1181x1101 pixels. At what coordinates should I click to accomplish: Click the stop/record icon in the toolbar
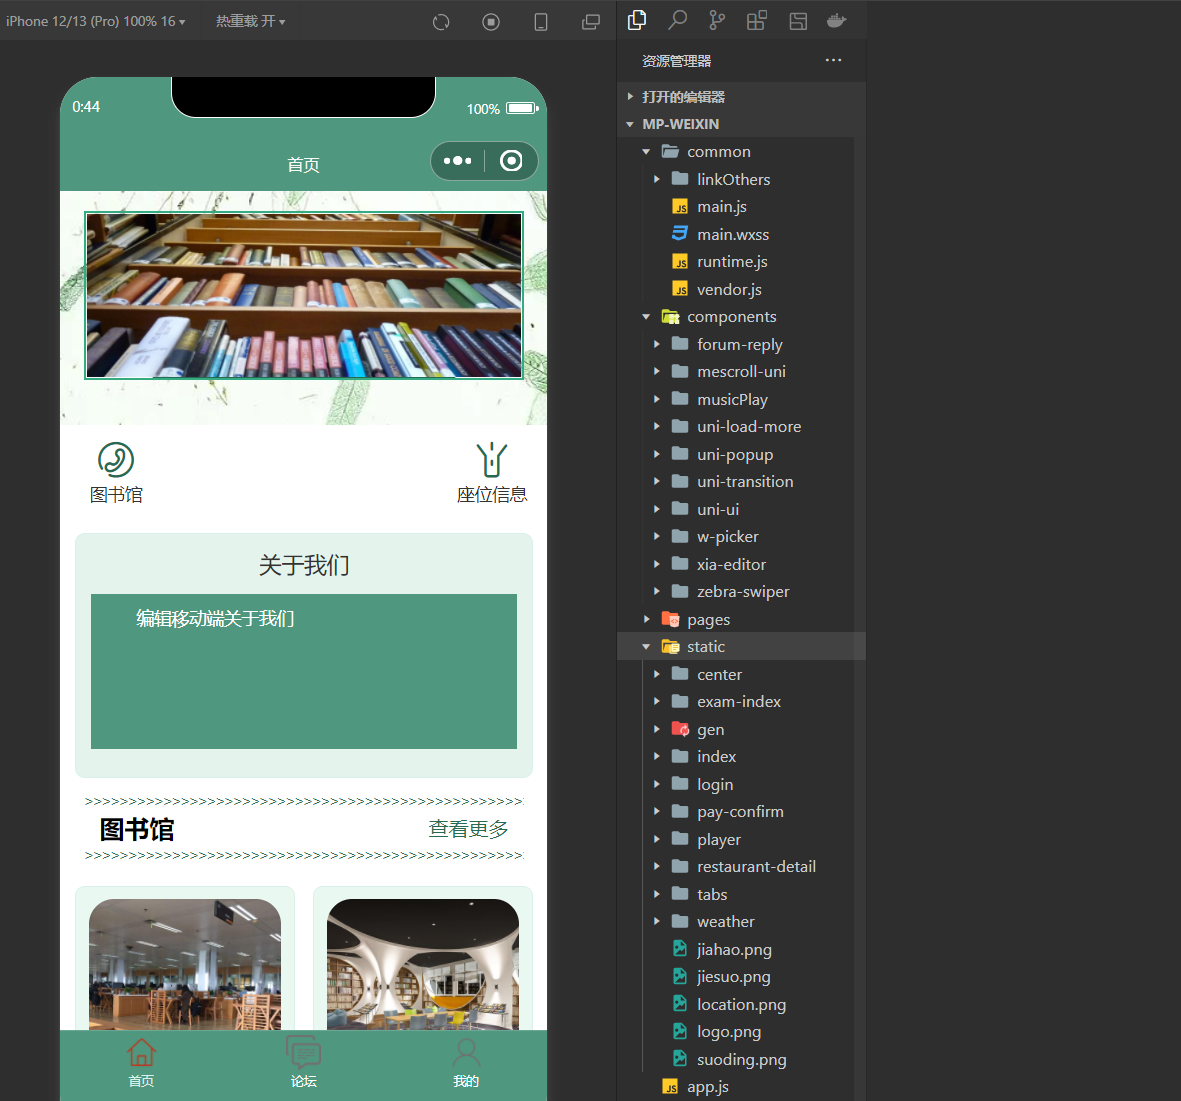pos(490,21)
